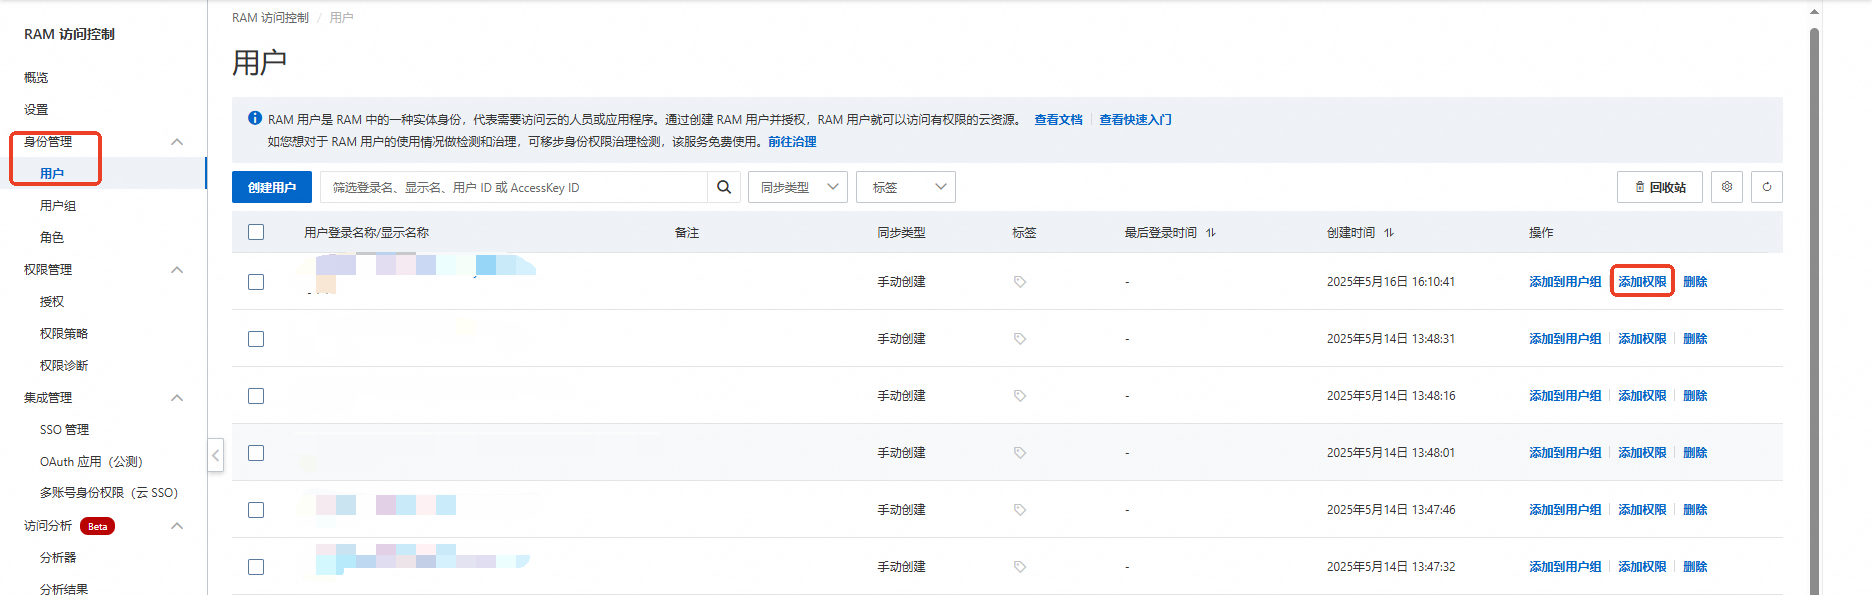Open 概览 in the sidebar
The width and height of the screenshot is (1872, 595).
coord(36,77)
